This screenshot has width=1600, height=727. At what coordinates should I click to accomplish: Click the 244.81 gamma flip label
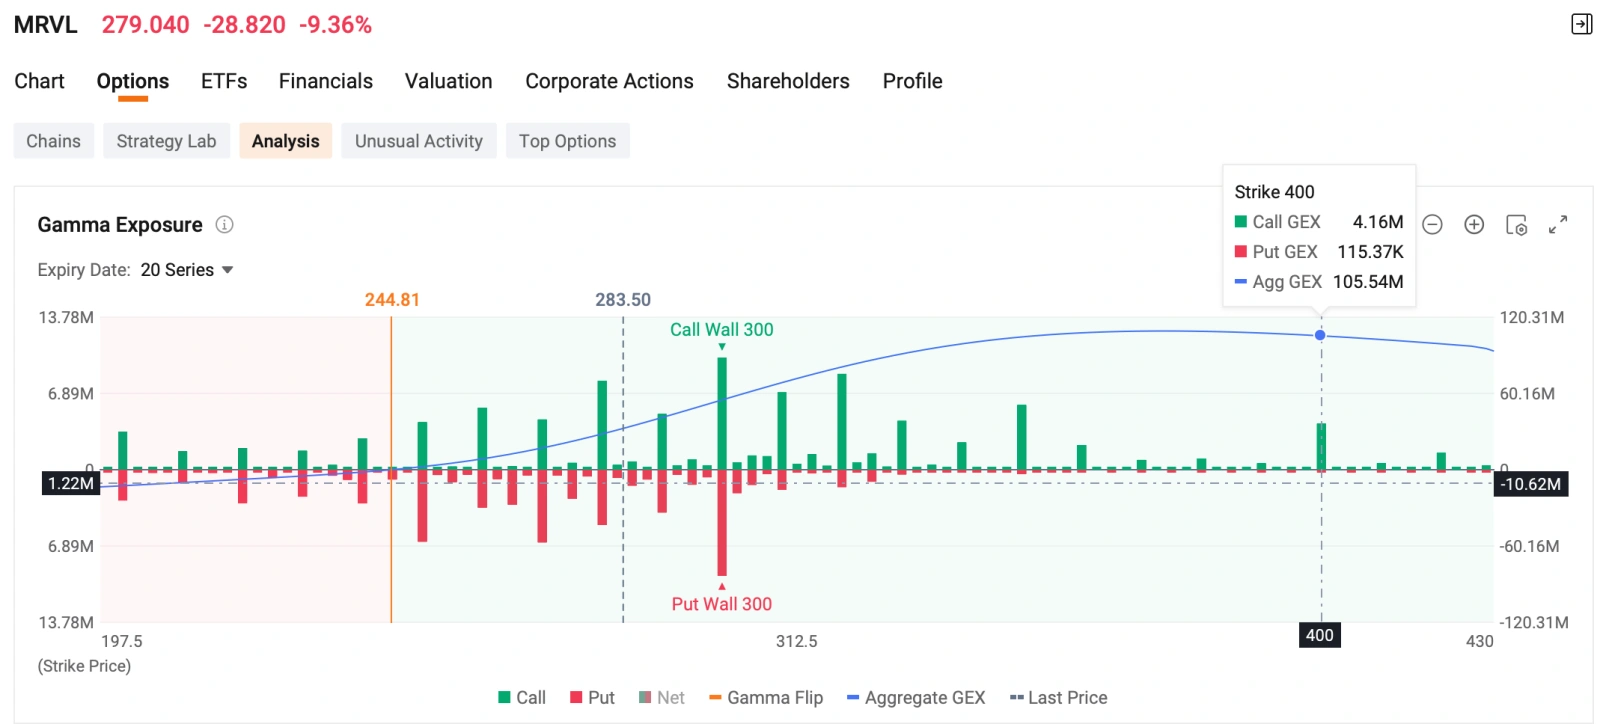pyautogui.click(x=392, y=300)
